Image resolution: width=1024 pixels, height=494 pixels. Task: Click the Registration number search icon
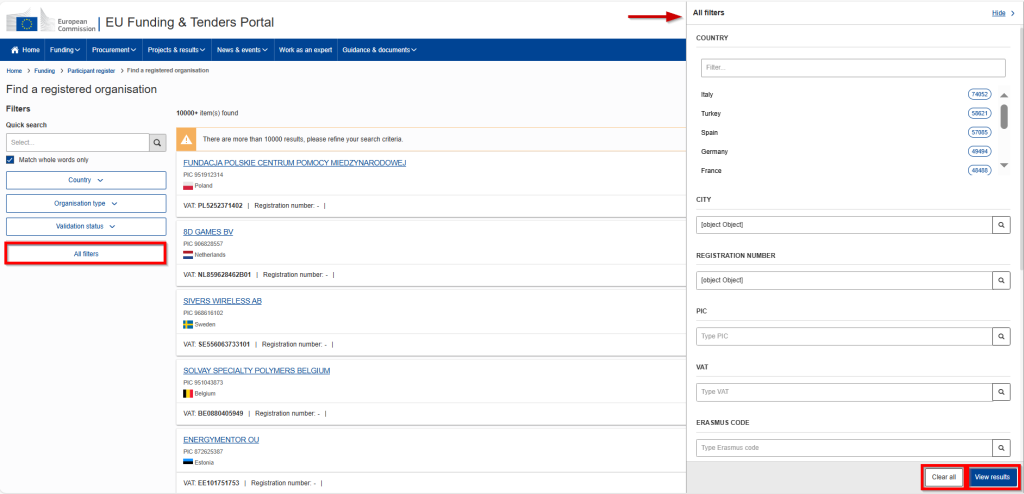(1001, 280)
